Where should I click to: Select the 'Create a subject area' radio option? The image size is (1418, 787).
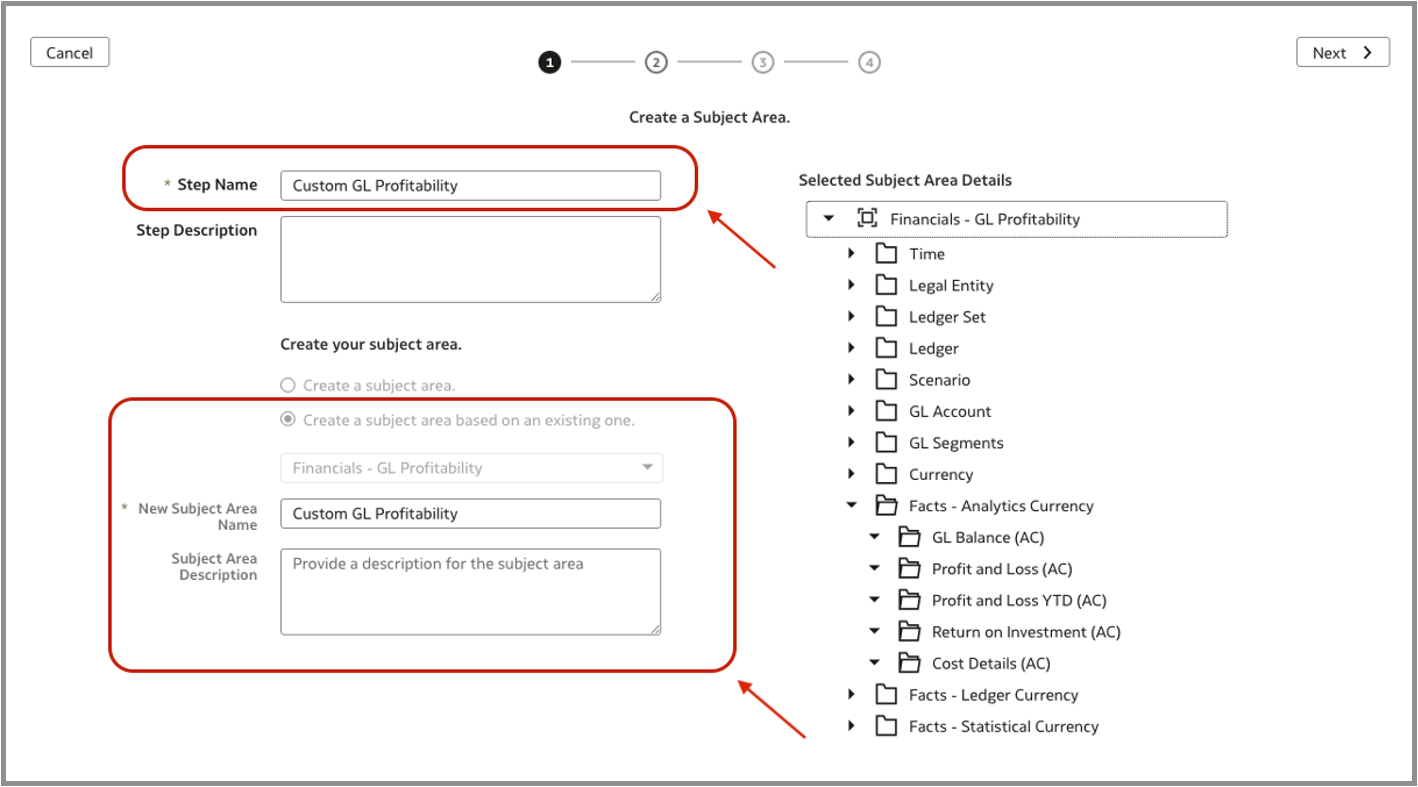pos(288,385)
